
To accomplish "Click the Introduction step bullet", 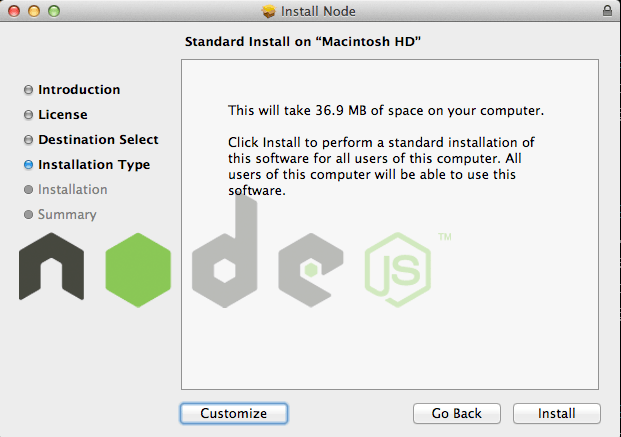I will coord(28,90).
